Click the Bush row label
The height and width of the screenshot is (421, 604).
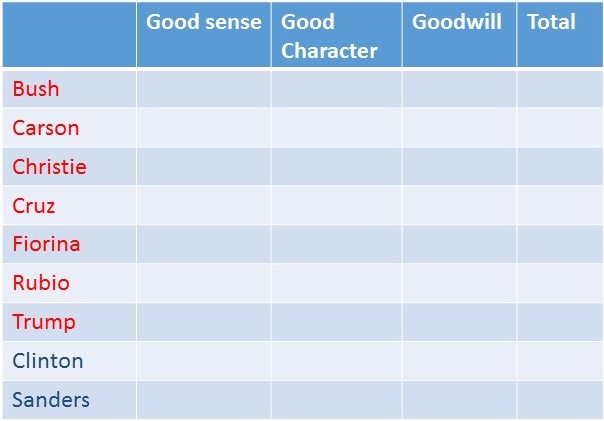[36, 89]
